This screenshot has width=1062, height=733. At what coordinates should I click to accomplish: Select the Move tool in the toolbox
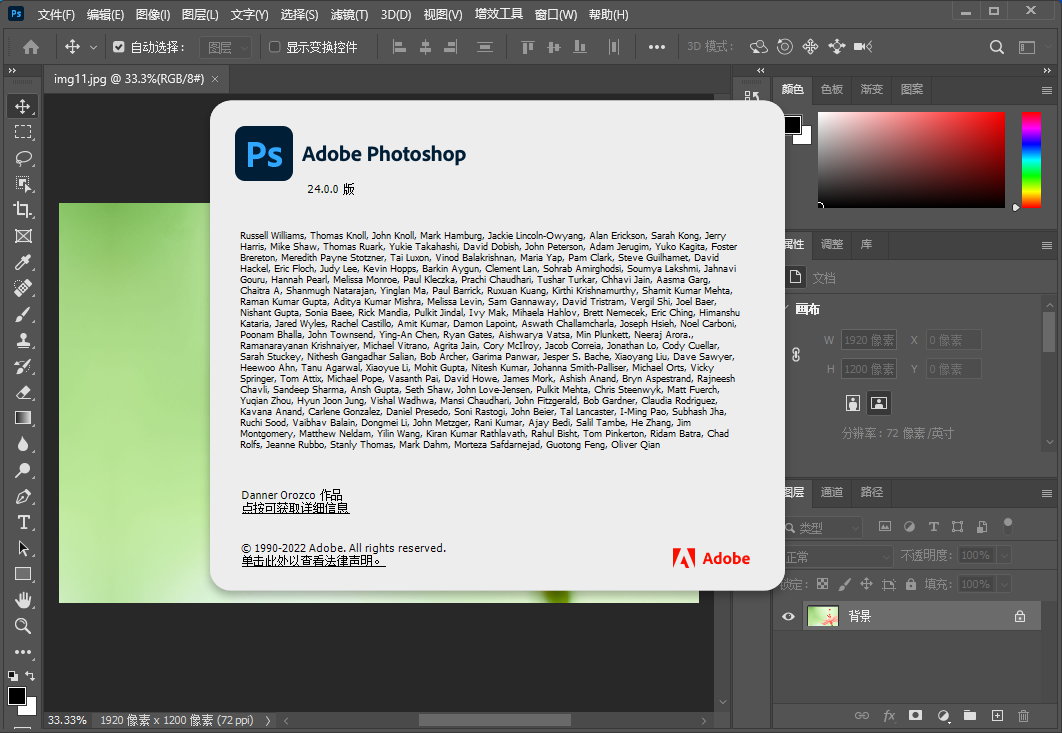[22, 106]
